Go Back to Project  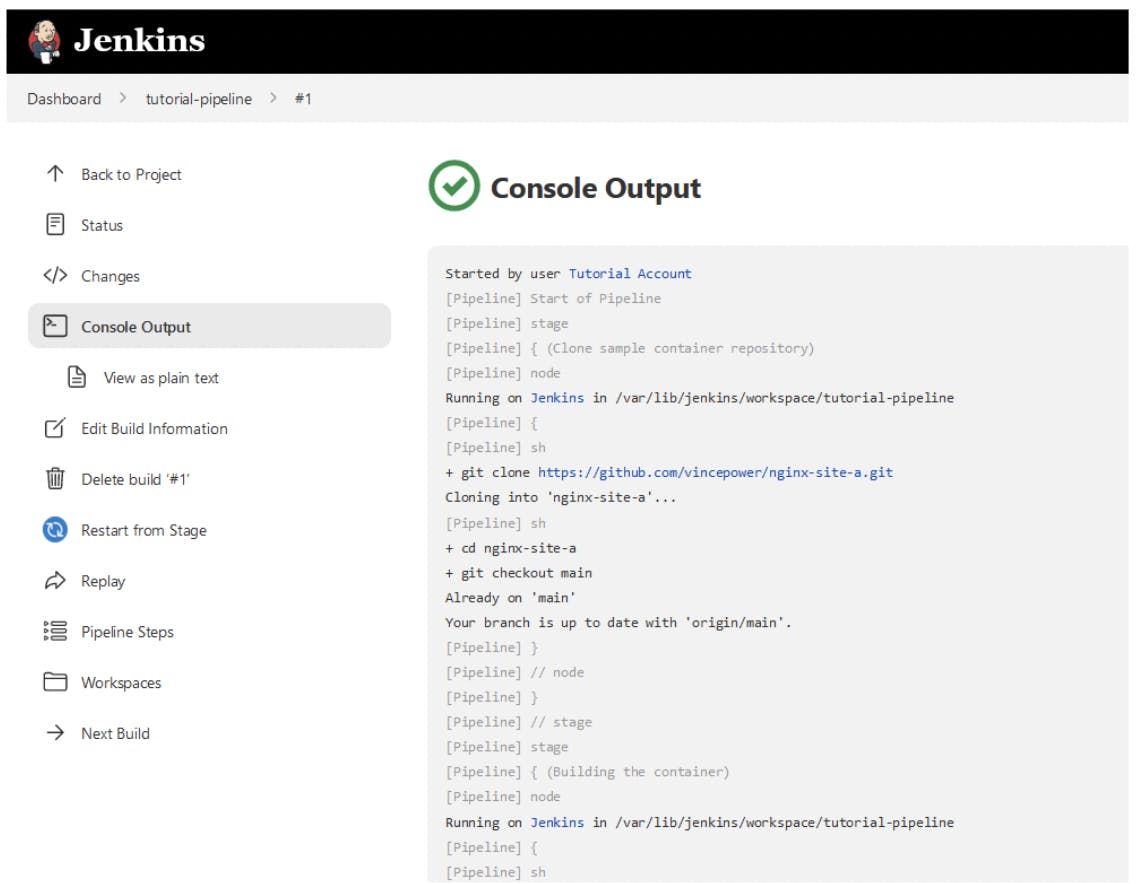pyautogui.click(x=131, y=175)
